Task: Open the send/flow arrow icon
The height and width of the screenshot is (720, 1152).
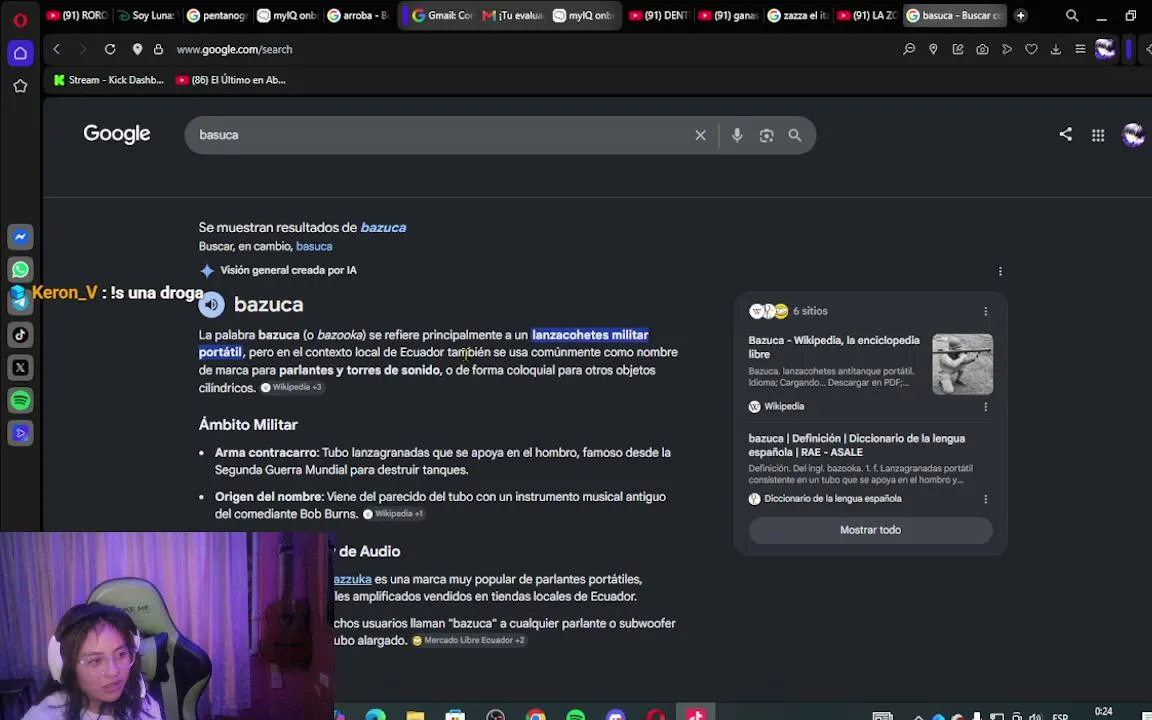Action: point(1007,49)
